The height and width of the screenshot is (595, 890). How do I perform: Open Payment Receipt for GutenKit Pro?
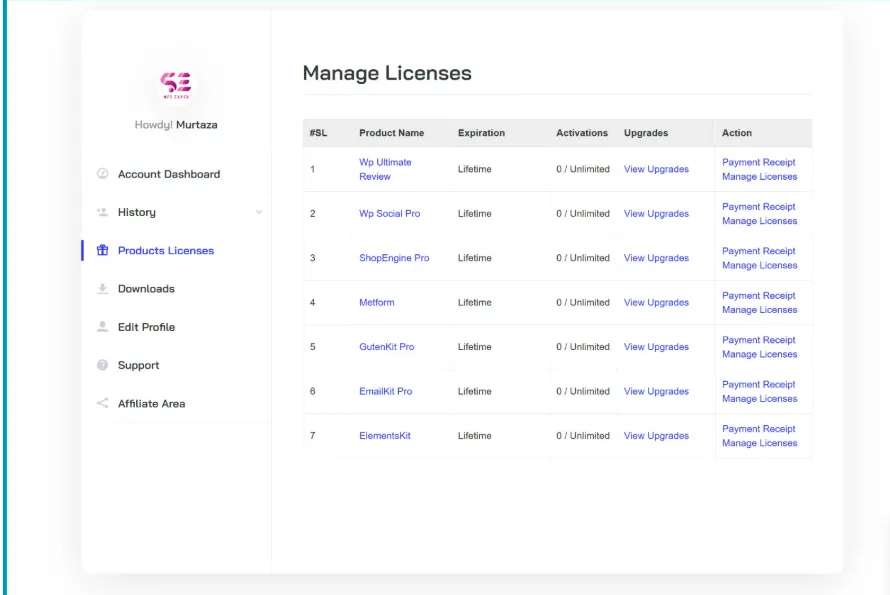[x=758, y=340]
